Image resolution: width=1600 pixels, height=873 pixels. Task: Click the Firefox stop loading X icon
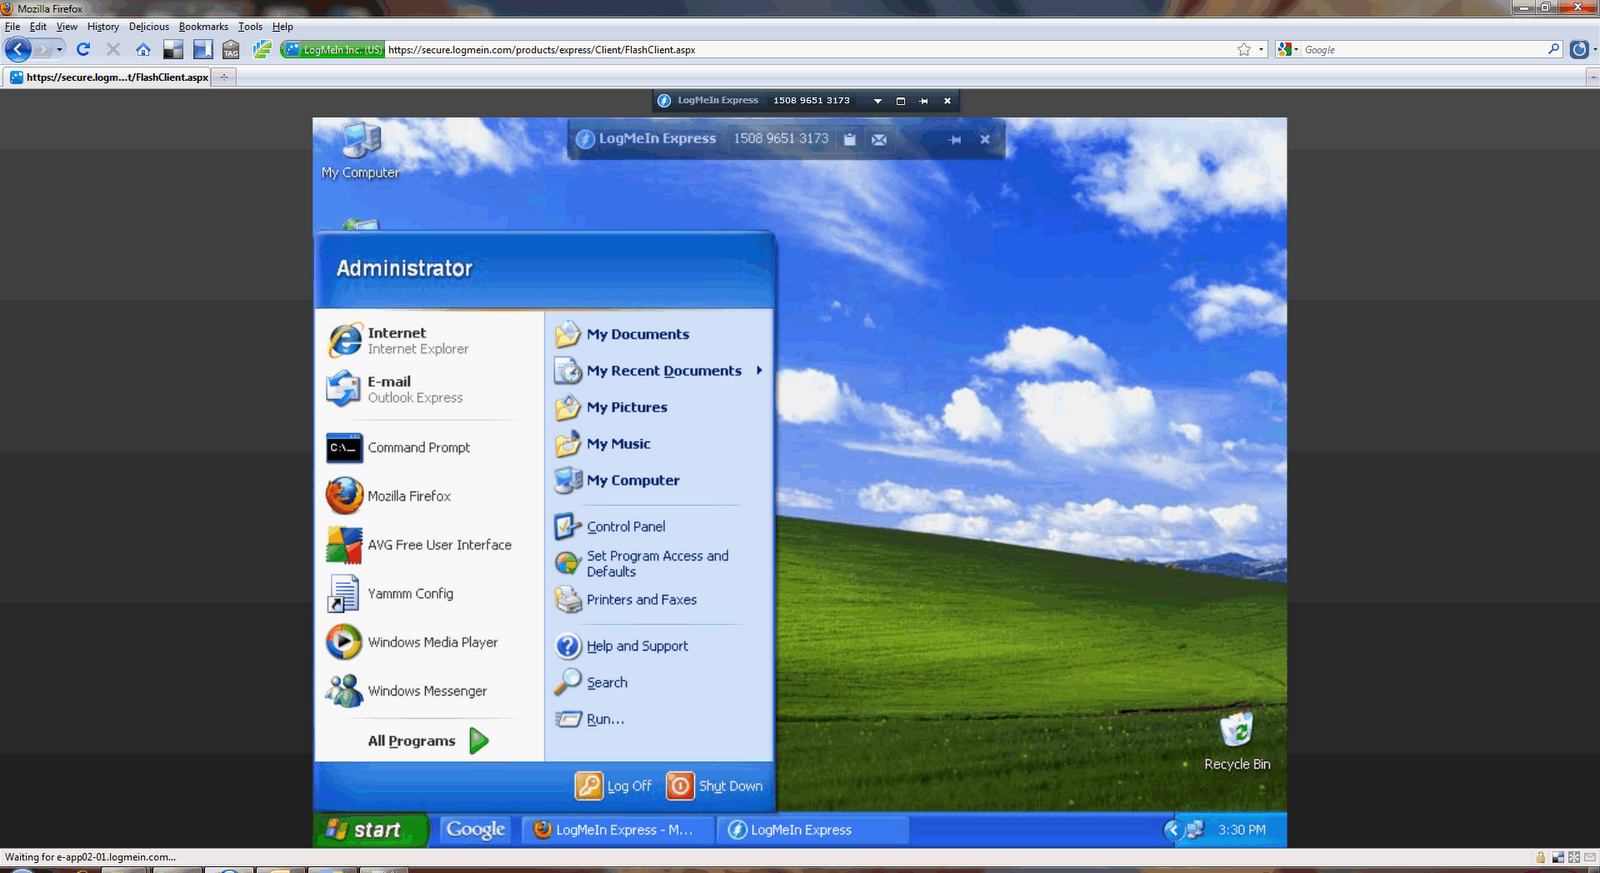click(113, 49)
